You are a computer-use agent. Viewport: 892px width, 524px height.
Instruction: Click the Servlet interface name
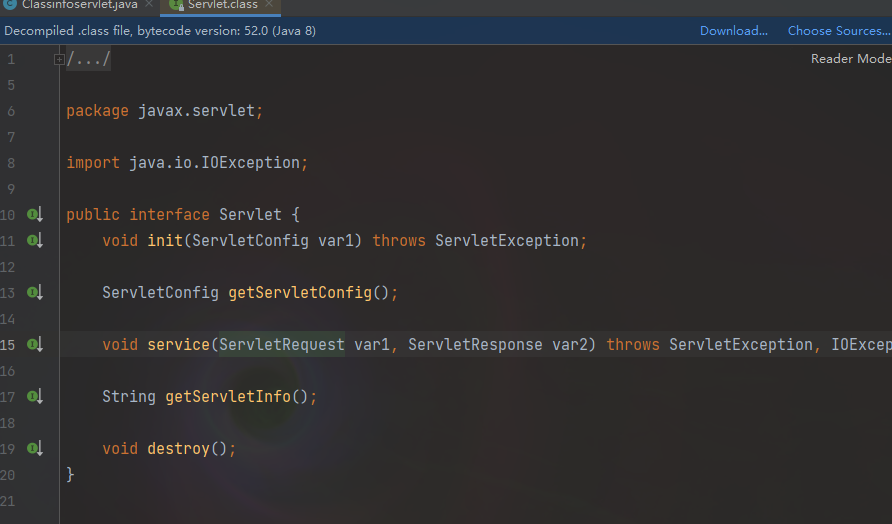[250, 214]
